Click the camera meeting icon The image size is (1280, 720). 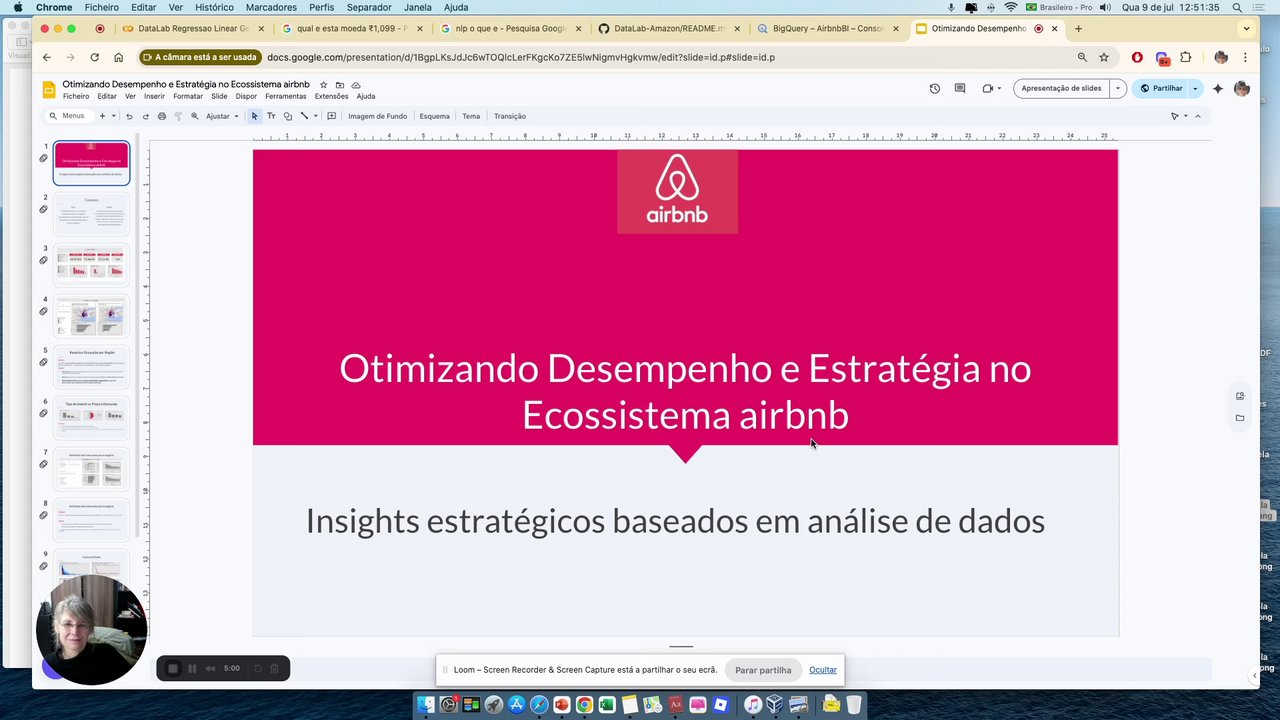pos(987,88)
